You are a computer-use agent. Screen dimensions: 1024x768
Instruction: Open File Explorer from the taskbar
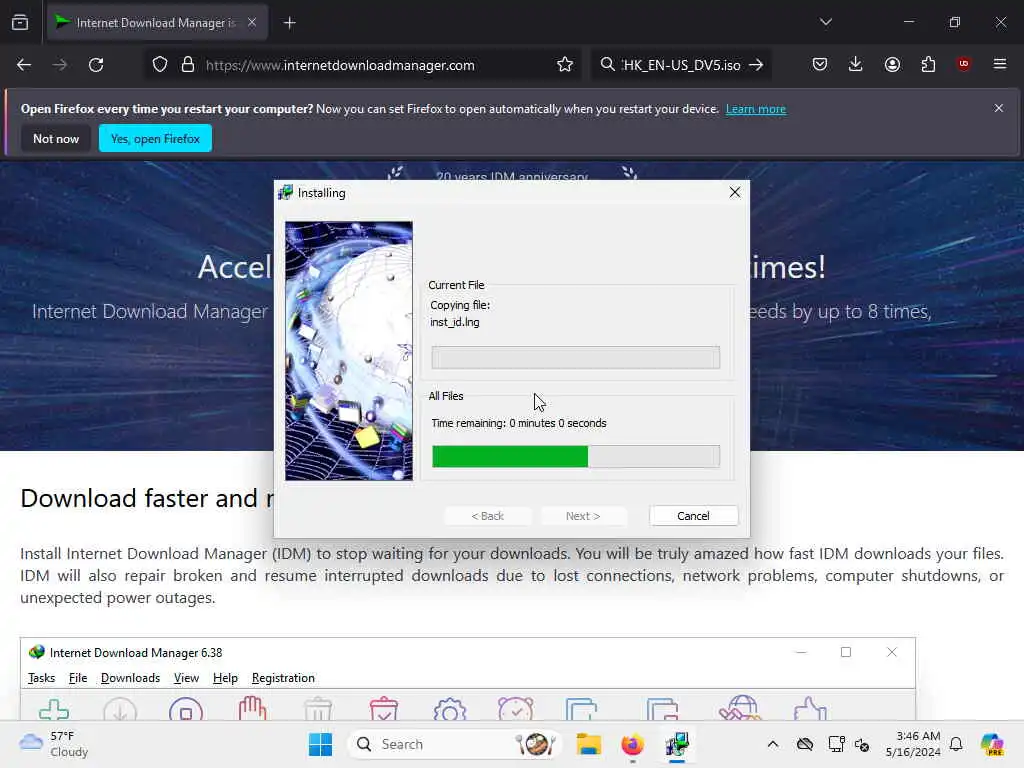pyautogui.click(x=588, y=744)
